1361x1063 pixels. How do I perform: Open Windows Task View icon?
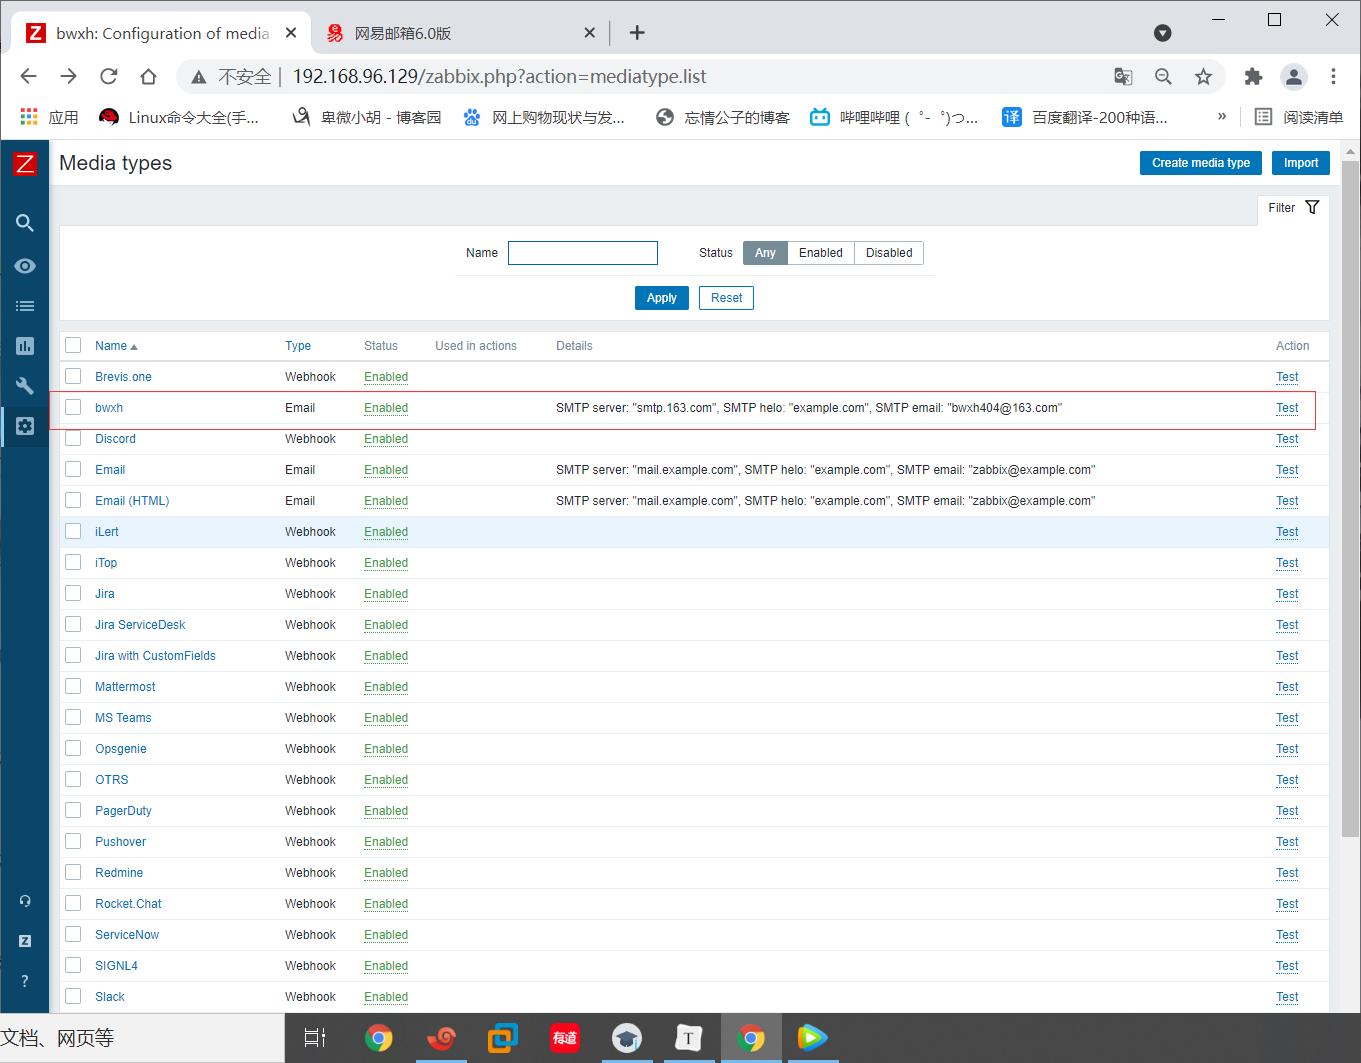(x=315, y=1038)
